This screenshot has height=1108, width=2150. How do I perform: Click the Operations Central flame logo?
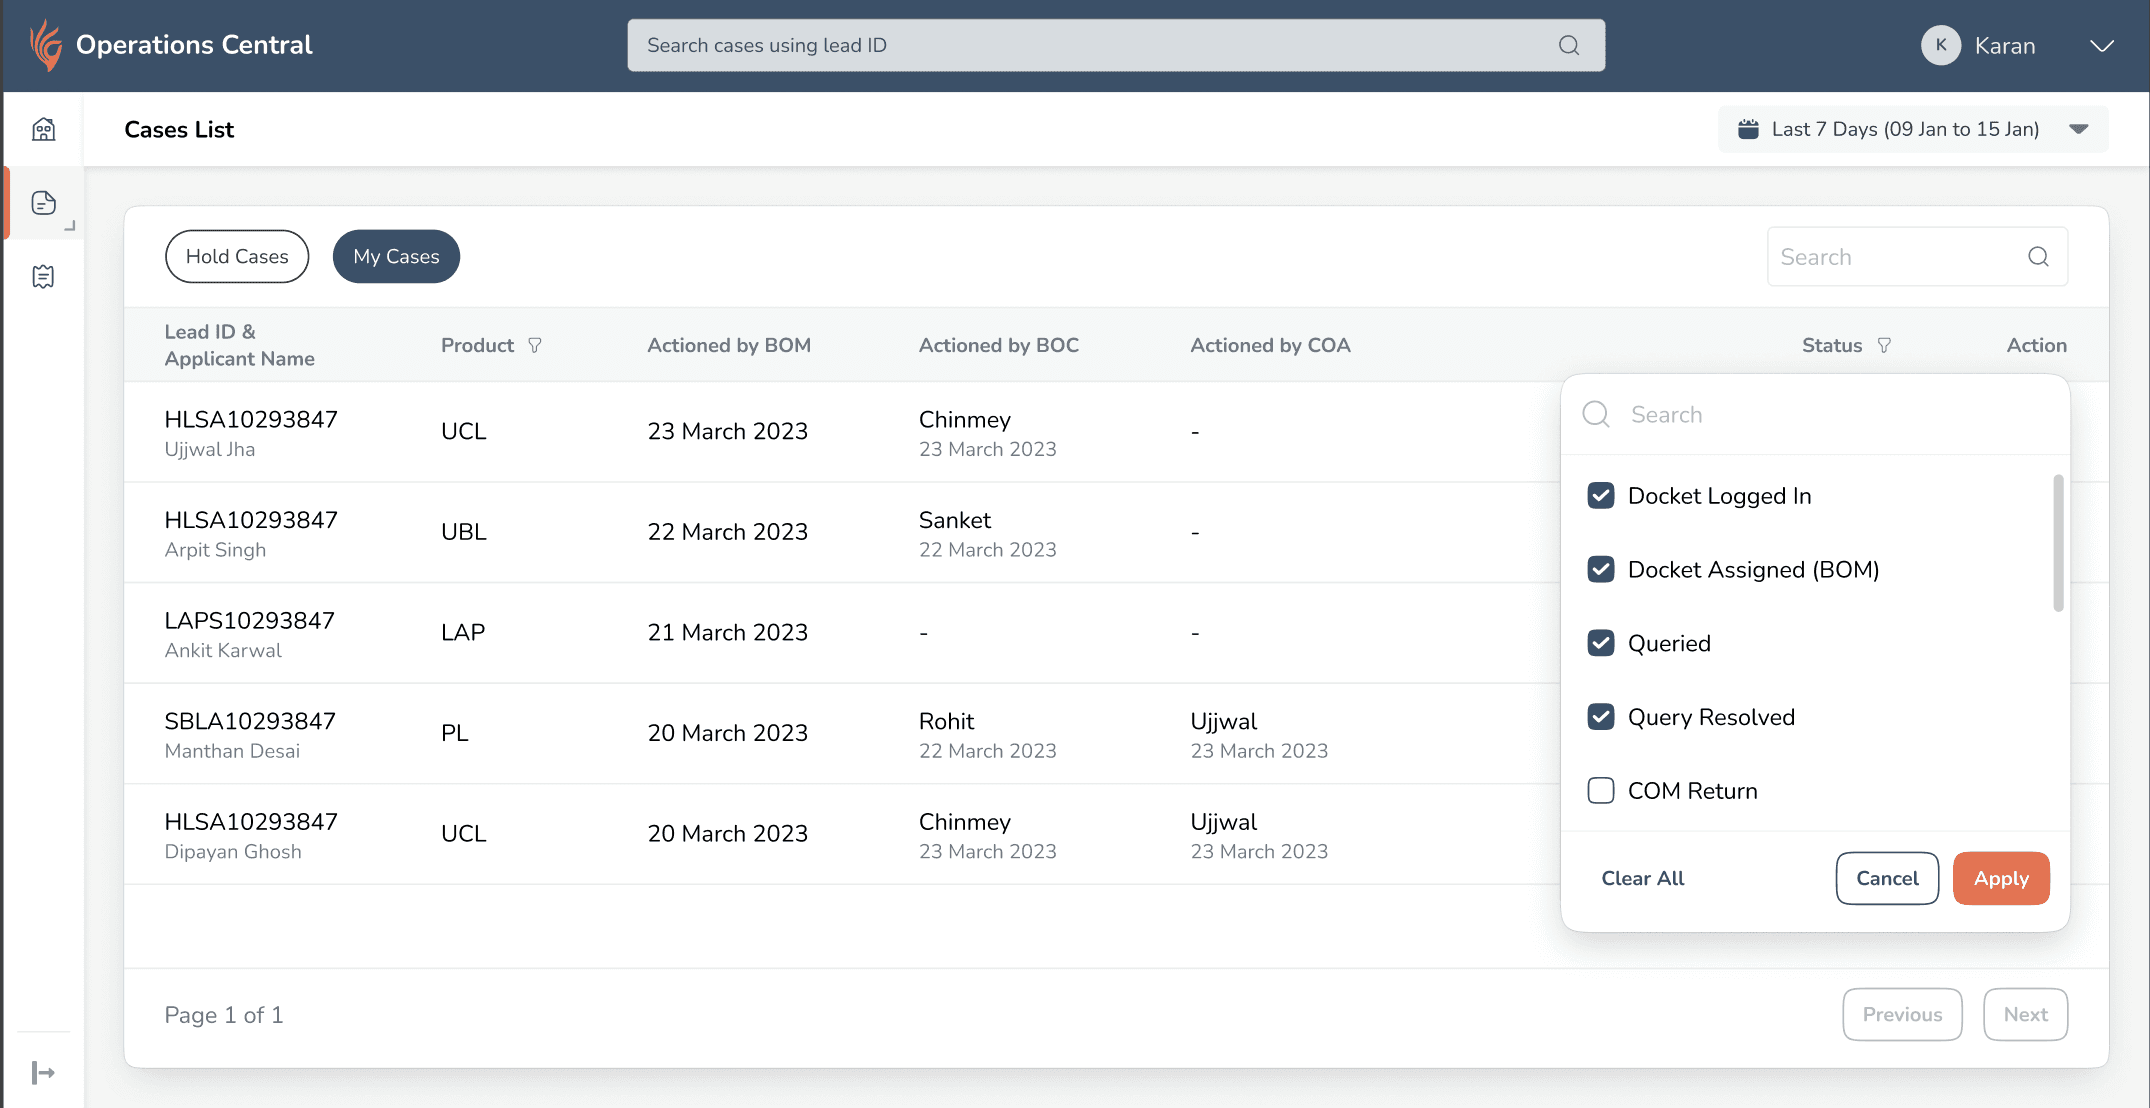click(46, 45)
